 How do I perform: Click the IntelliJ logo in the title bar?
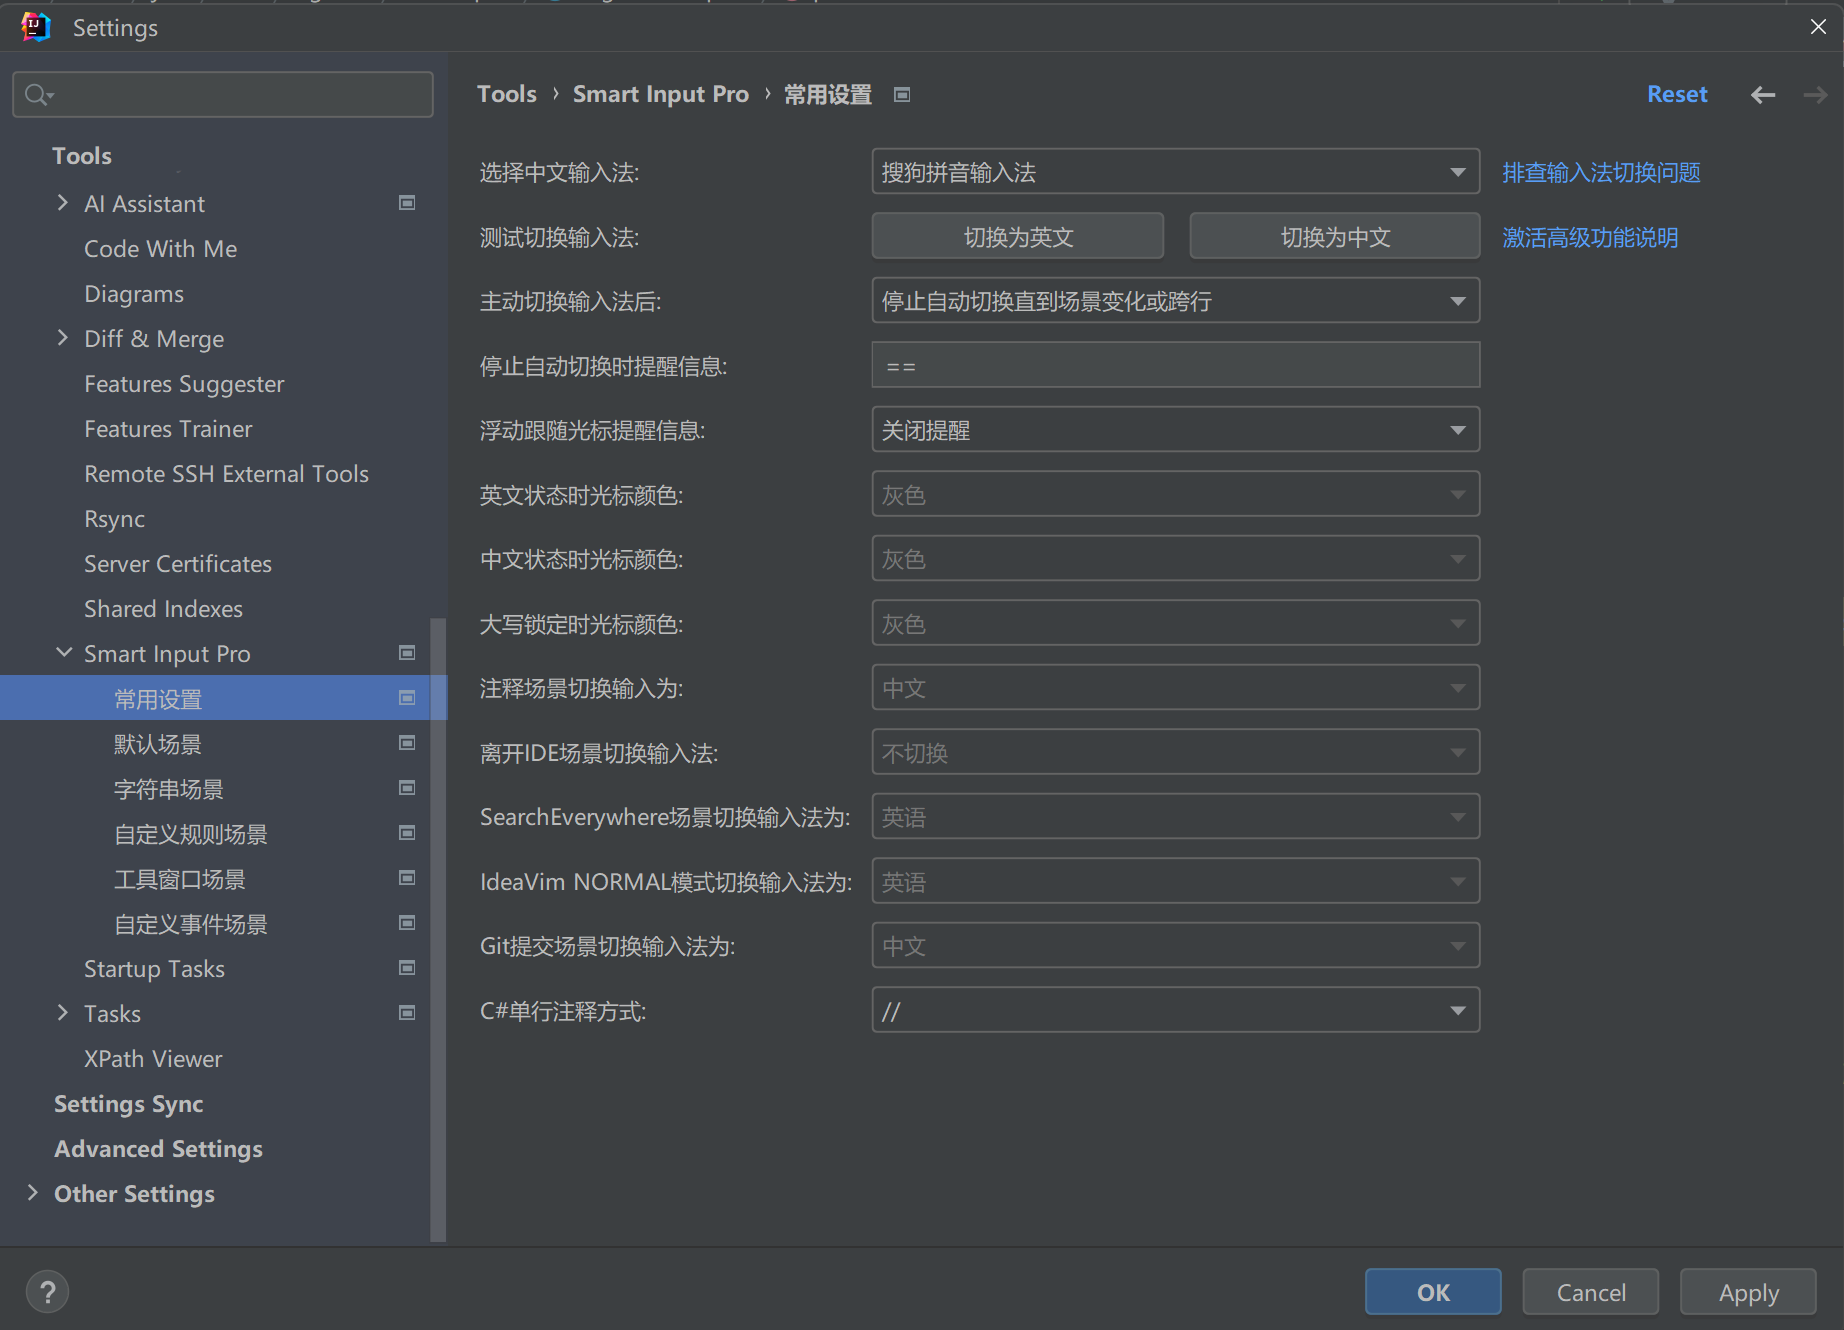pyautogui.click(x=35, y=27)
